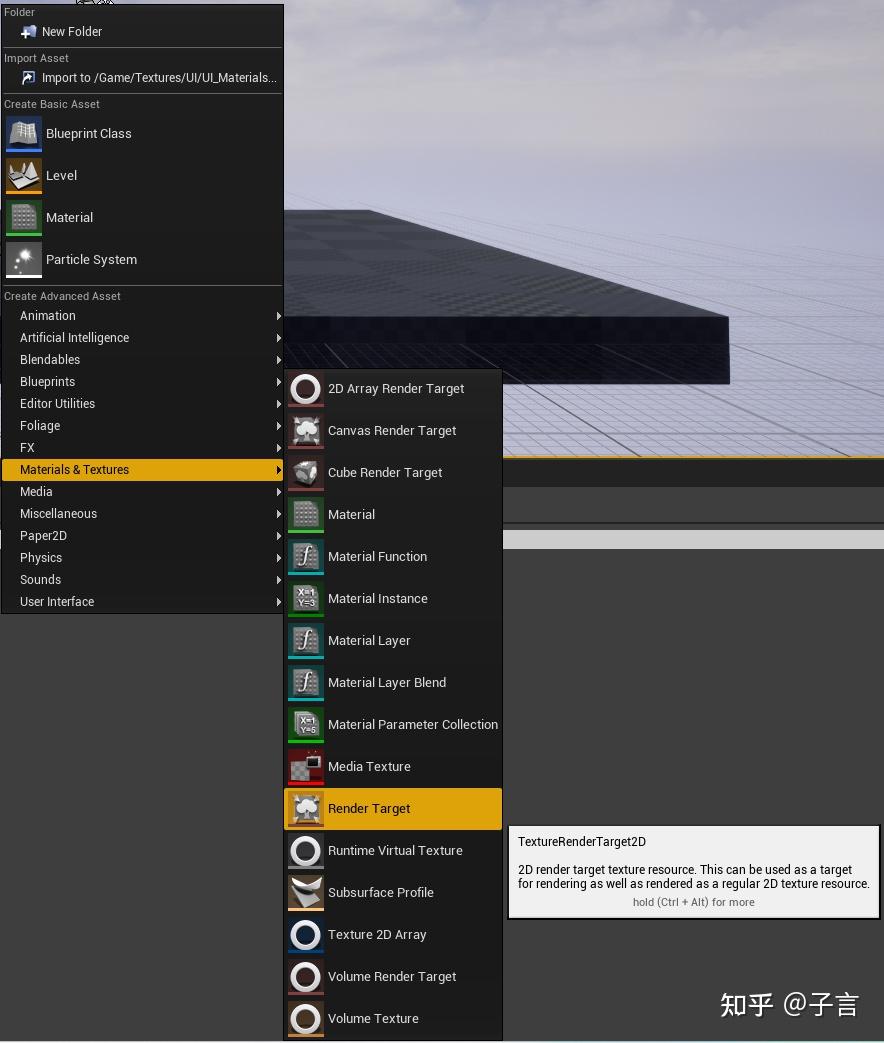The width and height of the screenshot is (884, 1043).
Task: Select the Particle System icon
Action: 23,259
